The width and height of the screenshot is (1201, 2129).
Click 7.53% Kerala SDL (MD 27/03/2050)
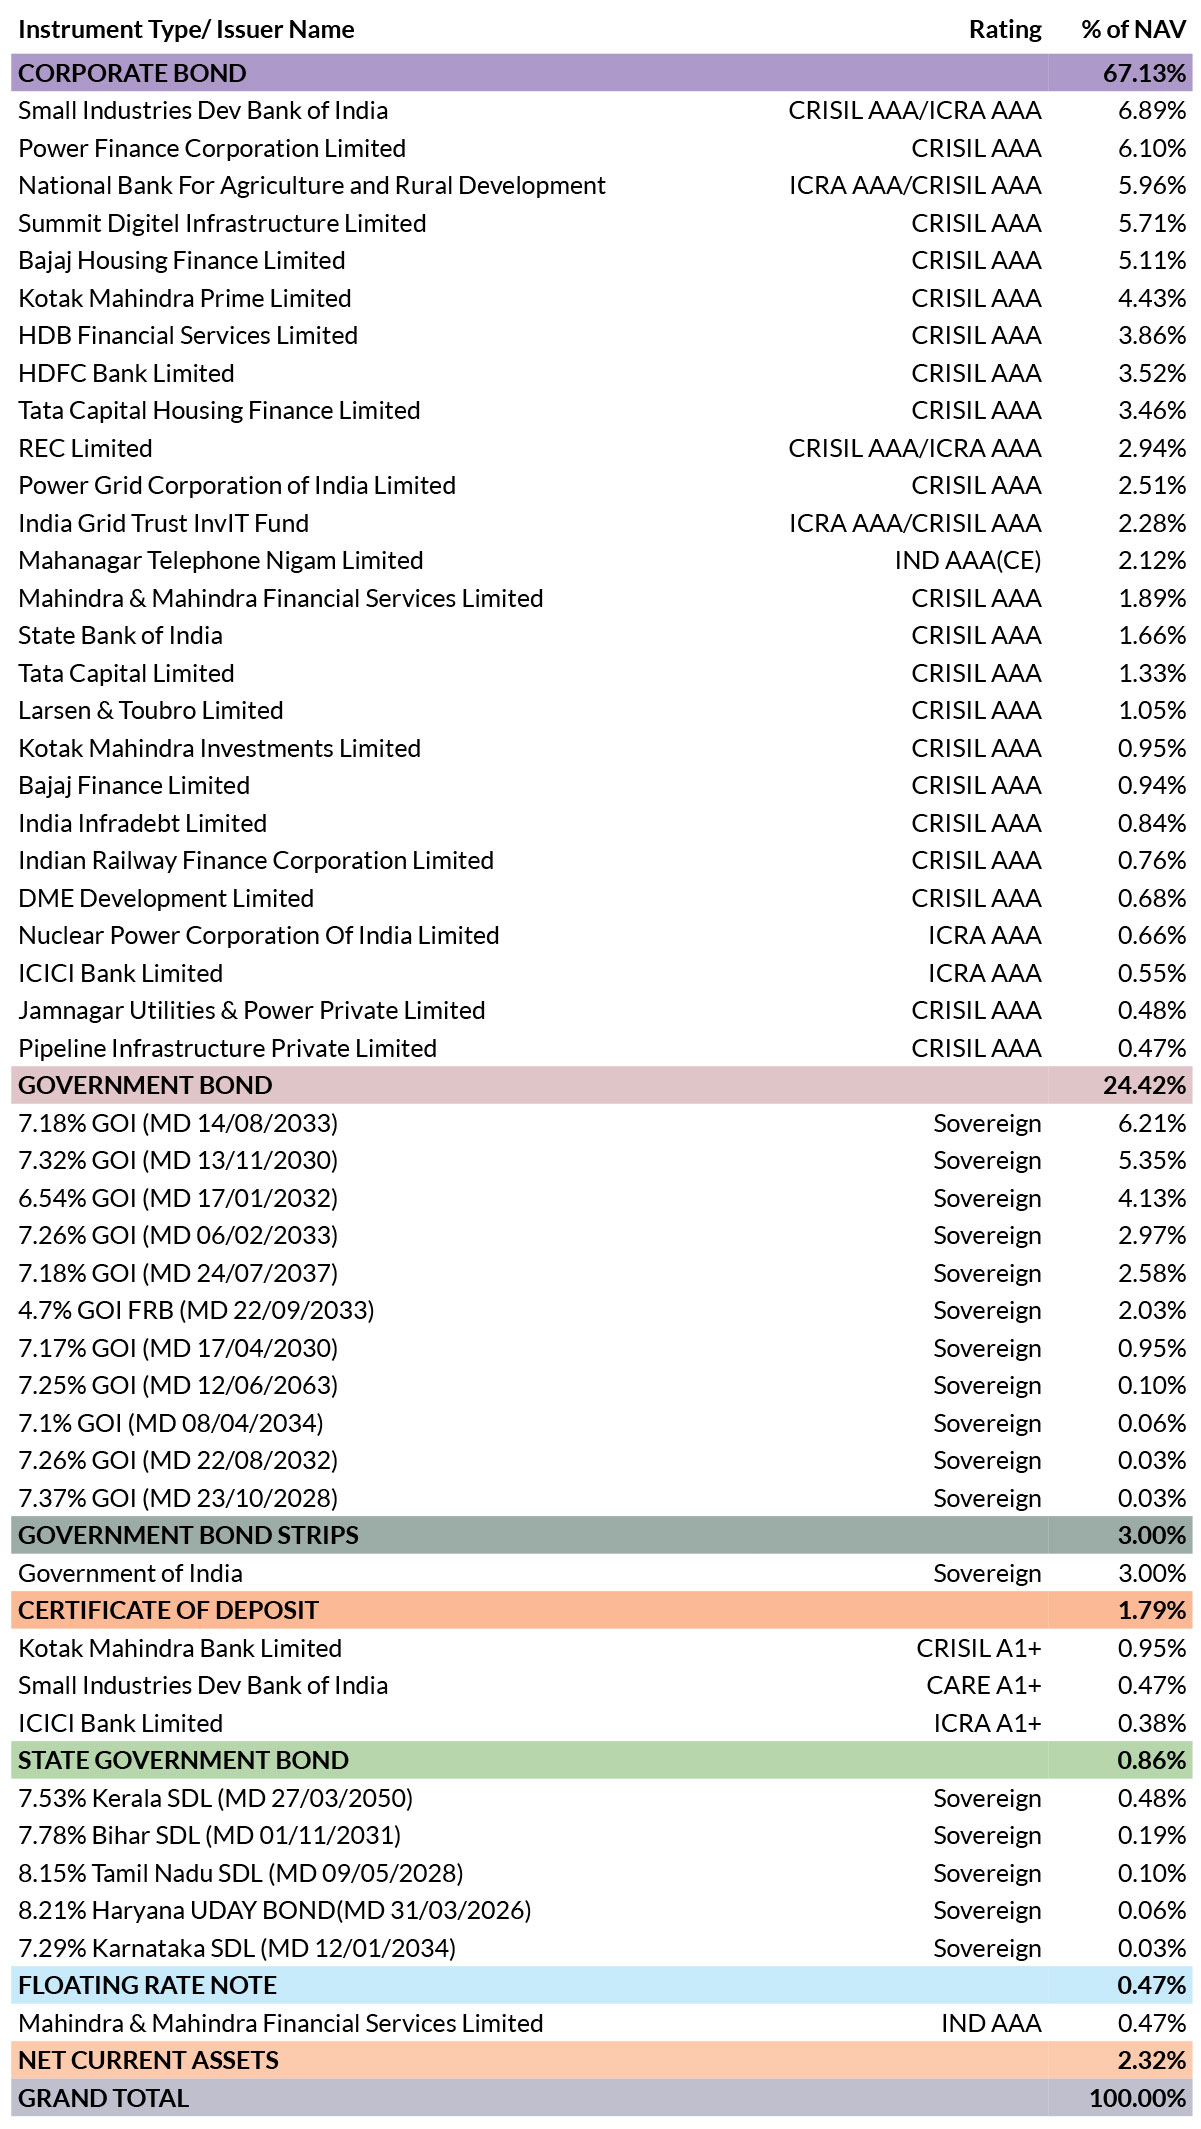(x=215, y=1798)
